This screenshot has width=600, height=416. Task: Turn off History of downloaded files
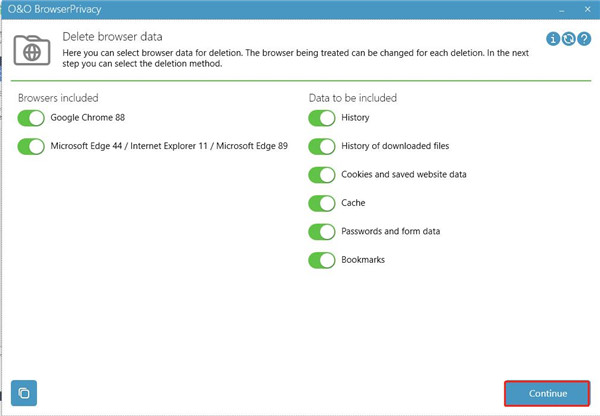pos(322,146)
